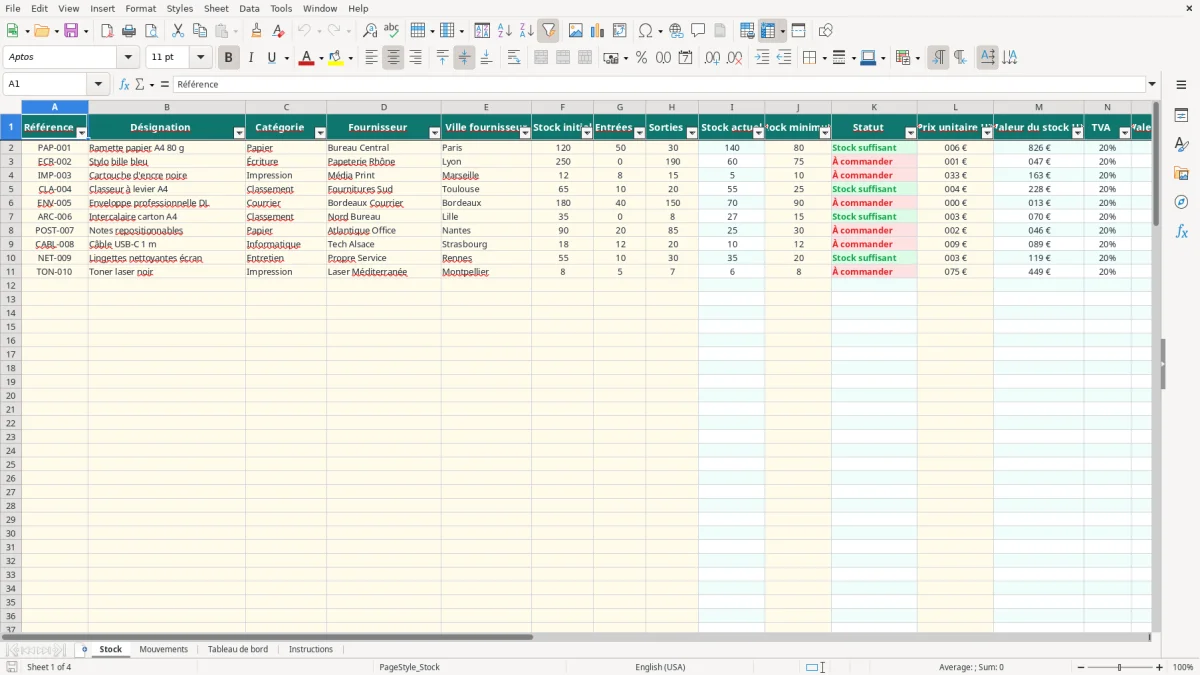1200x675 pixels.
Task: Click column header K
Action: click(874, 107)
